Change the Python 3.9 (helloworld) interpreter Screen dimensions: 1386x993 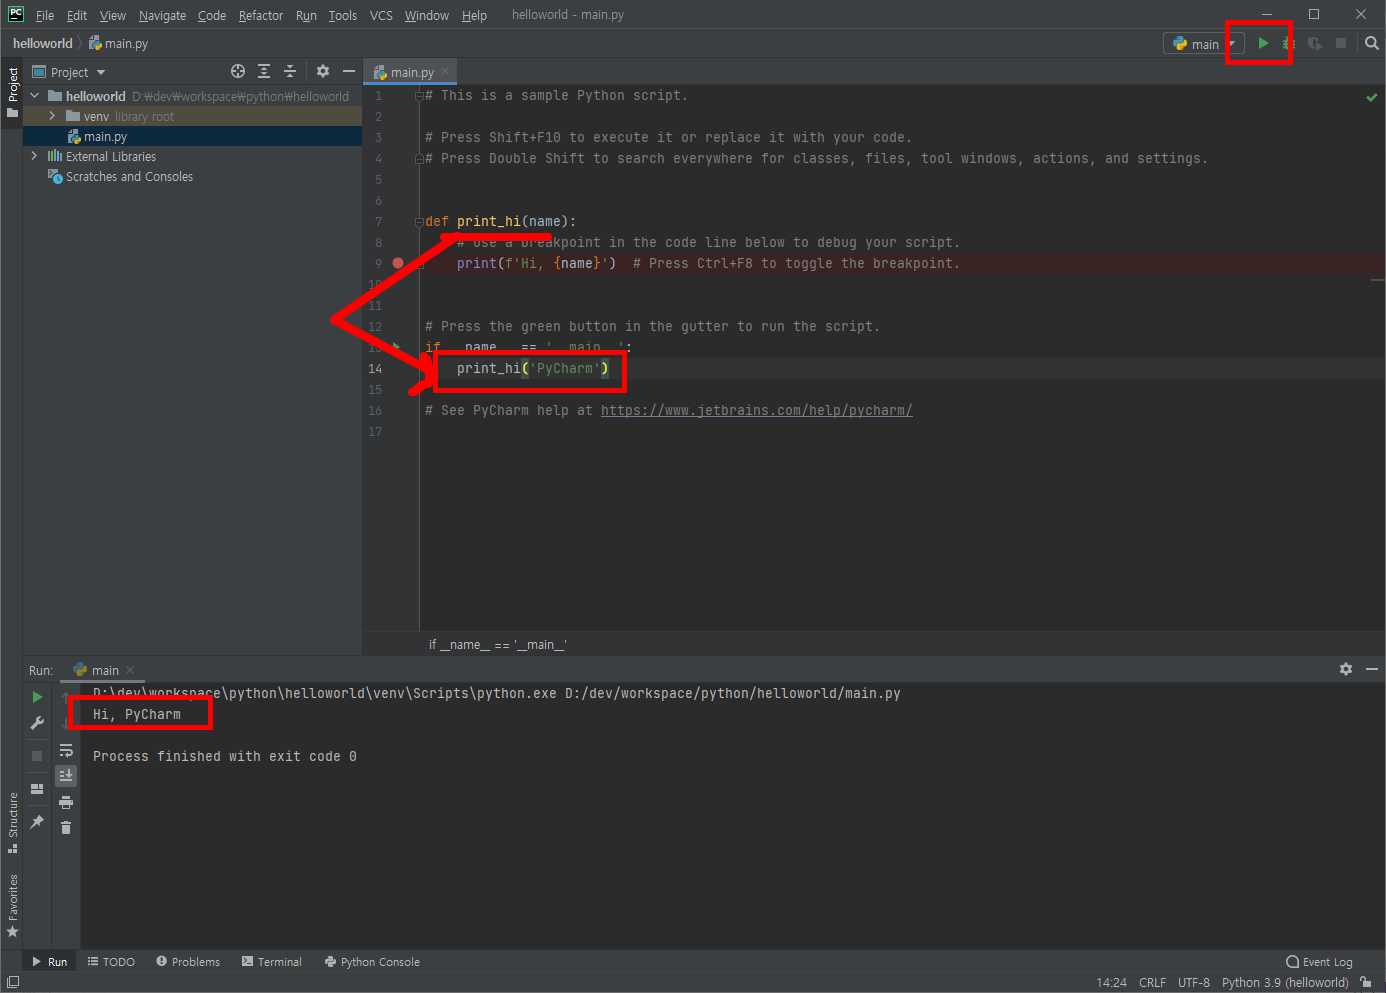pyautogui.click(x=1285, y=982)
